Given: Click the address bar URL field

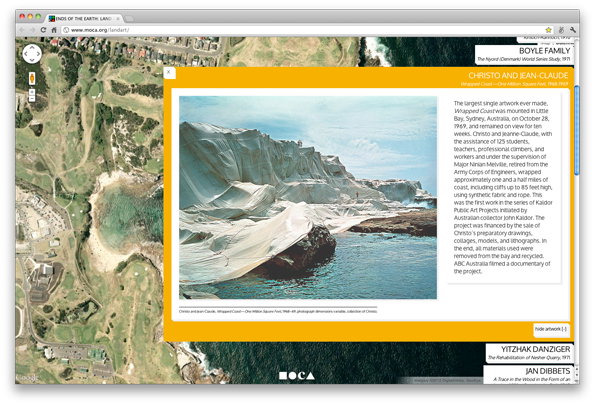Looking at the screenshot, I should click(304, 30).
